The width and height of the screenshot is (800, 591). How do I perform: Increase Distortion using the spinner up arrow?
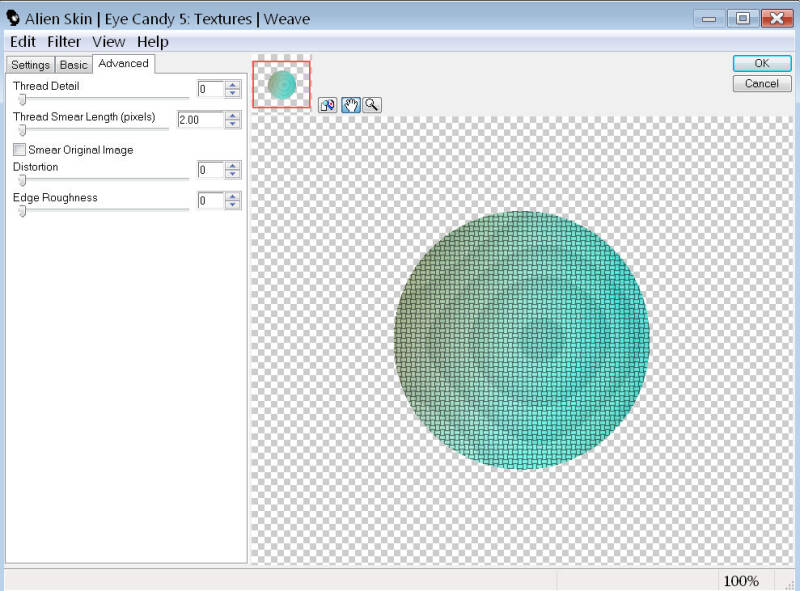tap(233, 166)
